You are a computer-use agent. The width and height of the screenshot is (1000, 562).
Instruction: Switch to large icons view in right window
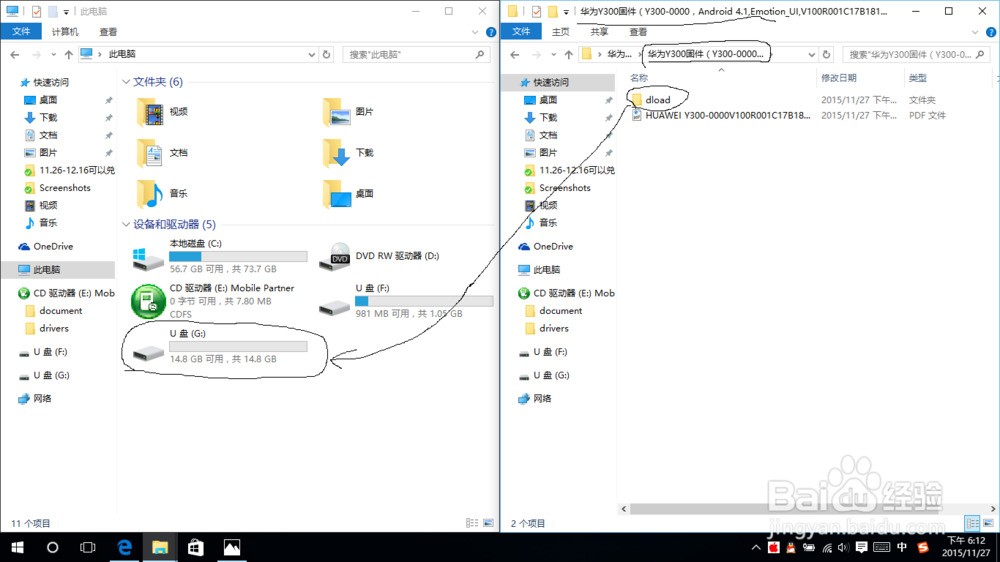click(988, 523)
